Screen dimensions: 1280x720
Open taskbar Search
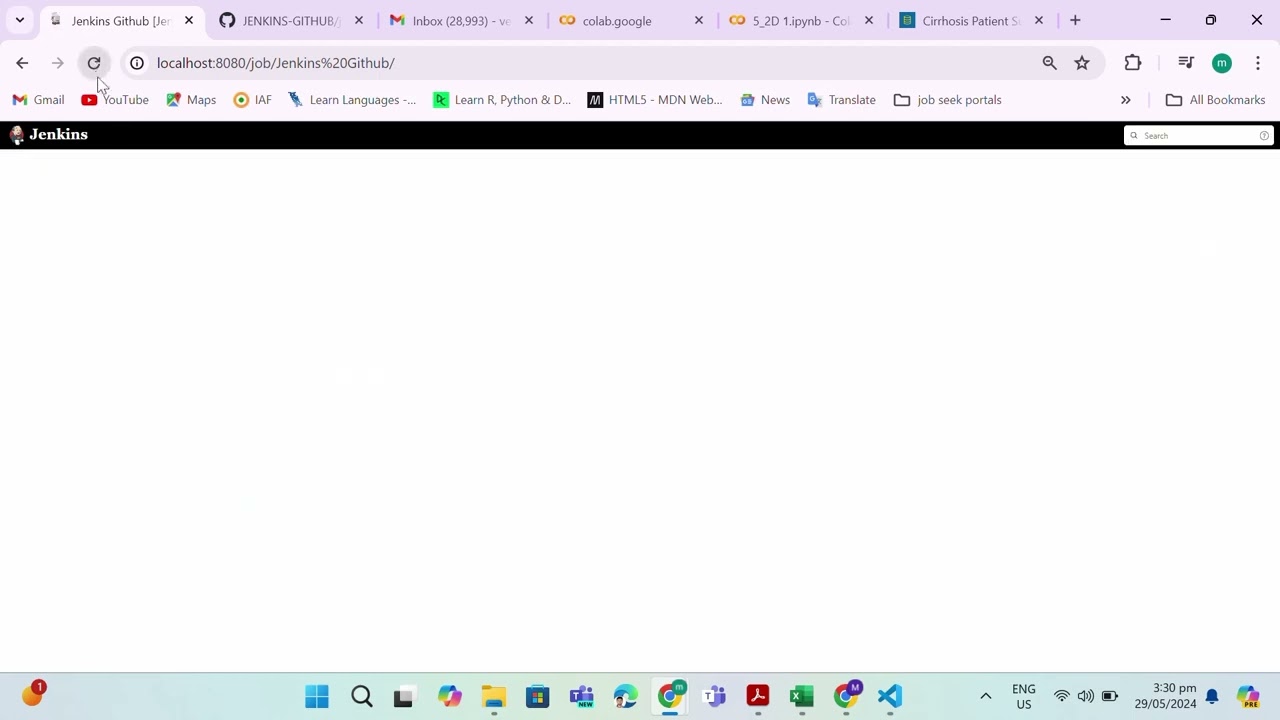click(362, 696)
